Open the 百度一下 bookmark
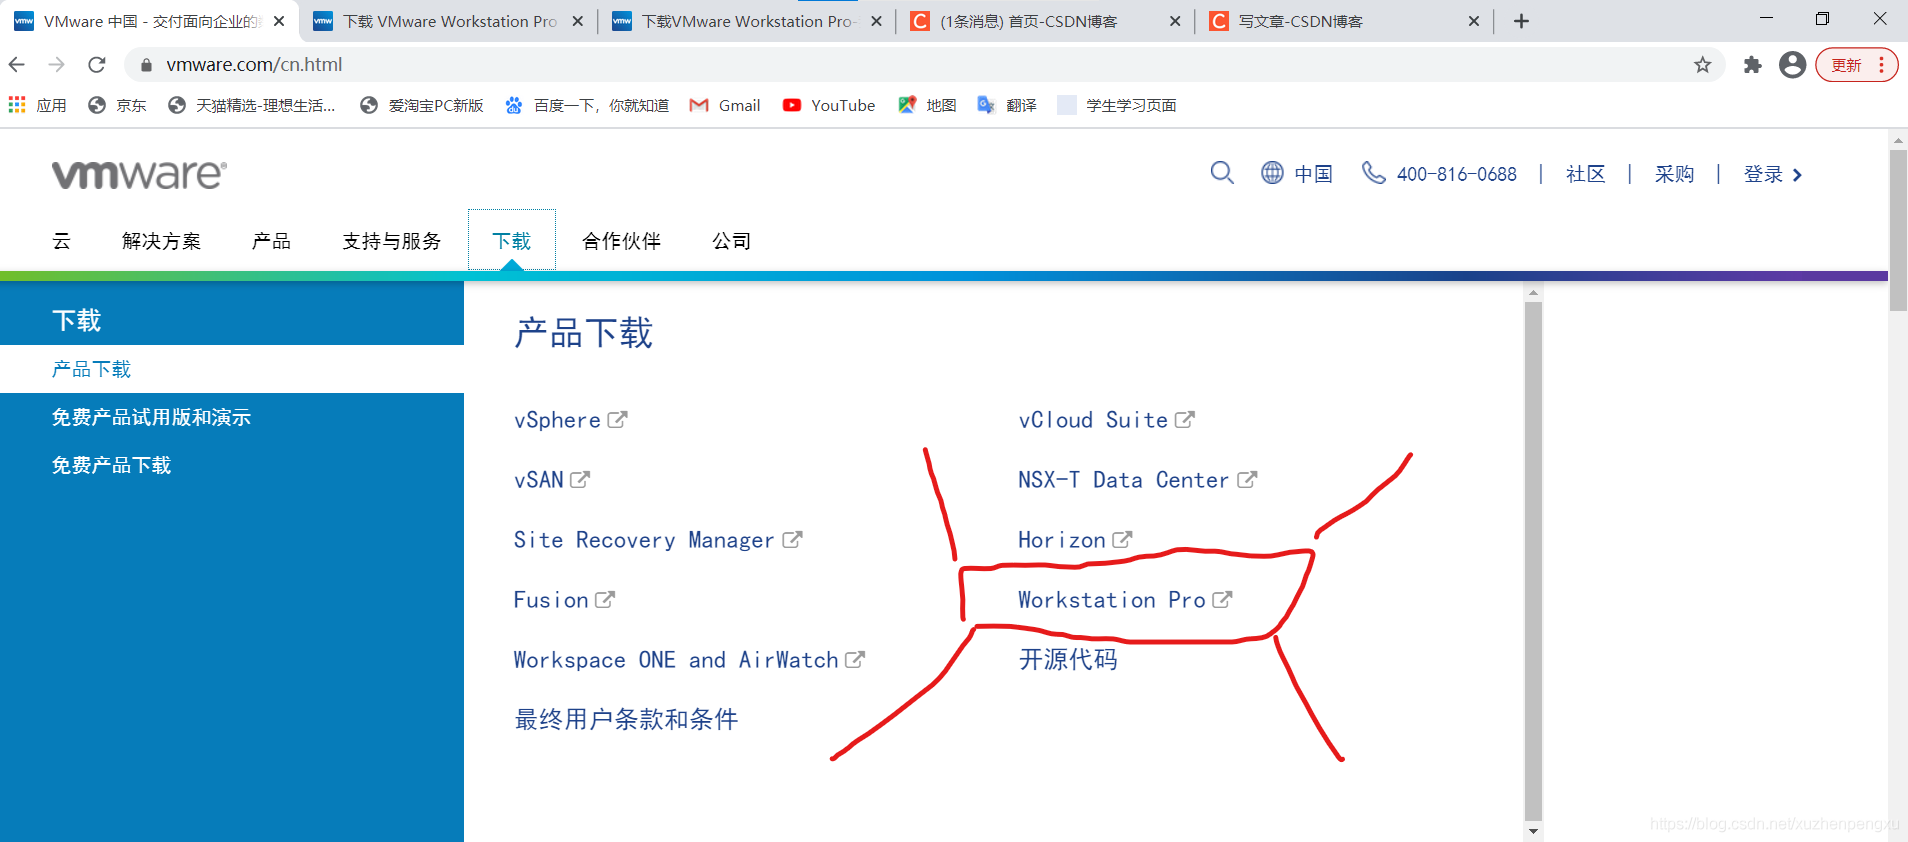The height and width of the screenshot is (842, 1908). 587,105
